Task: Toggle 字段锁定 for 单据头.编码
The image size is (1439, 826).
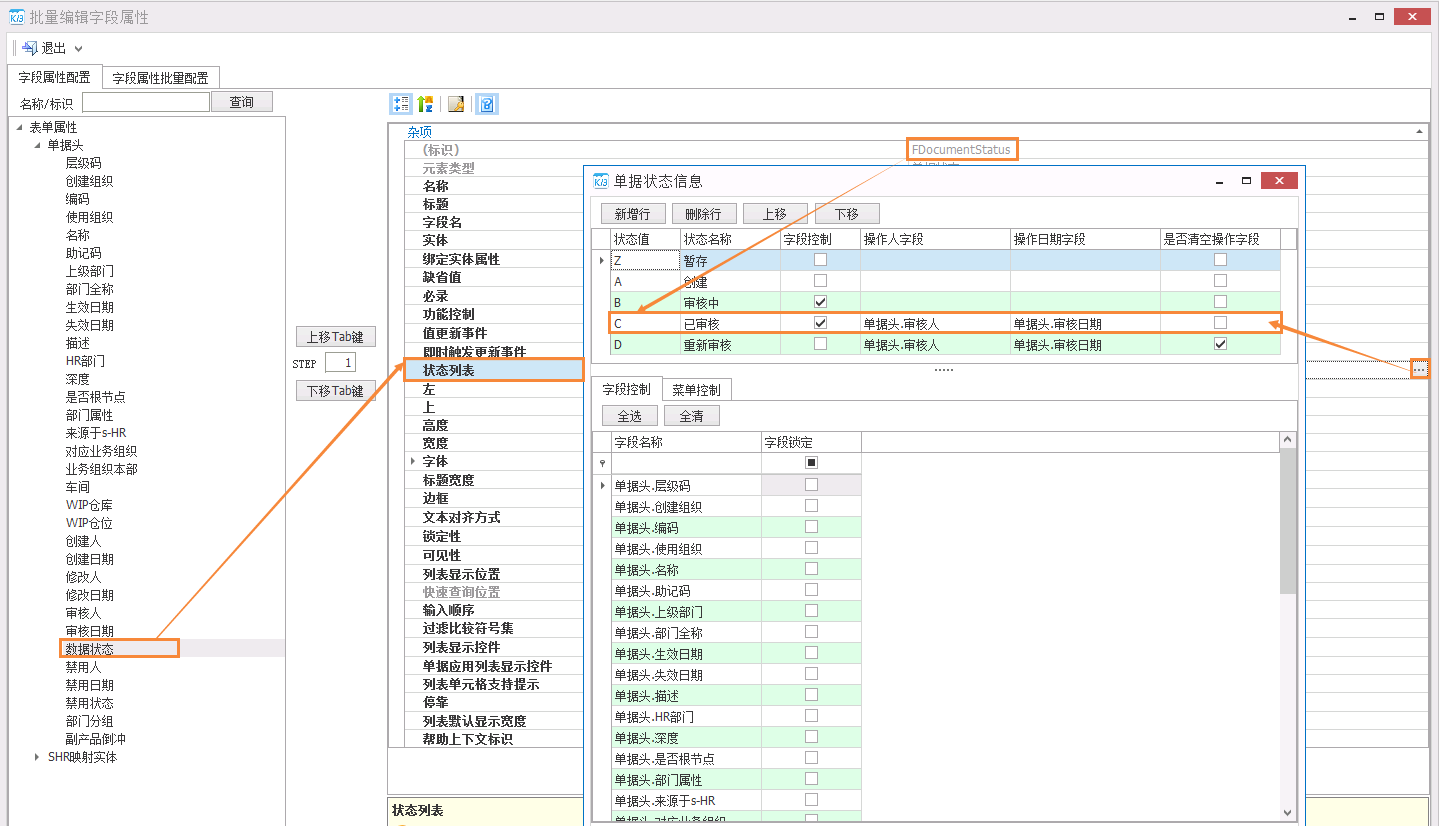Action: point(811,527)
